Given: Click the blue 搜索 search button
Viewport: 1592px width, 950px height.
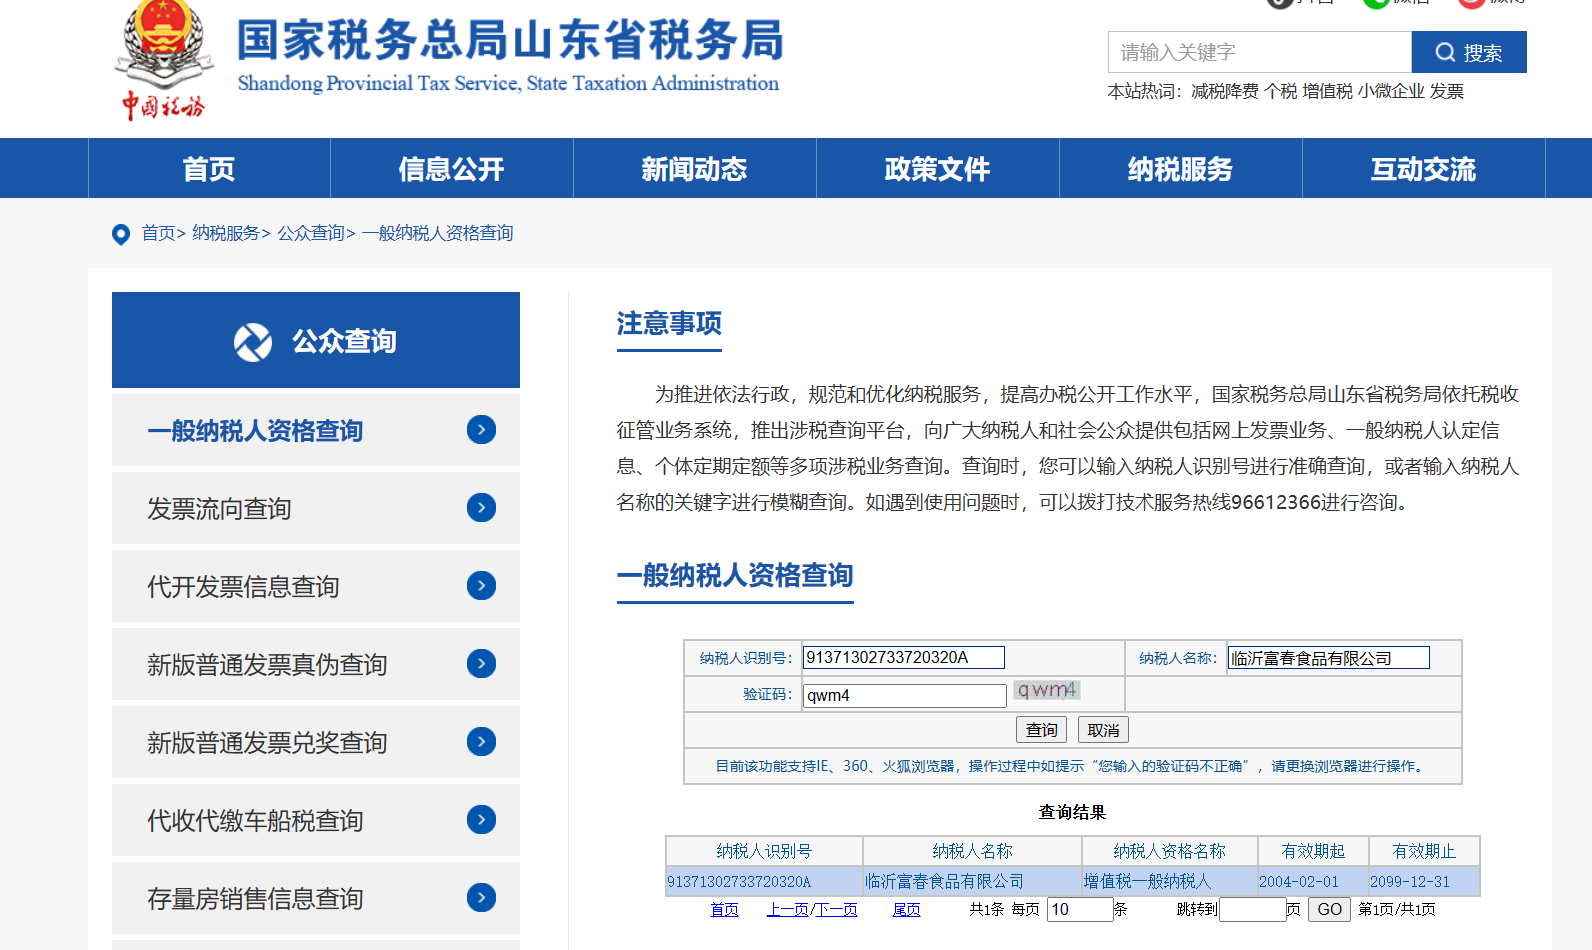Looking at the screenshot, I should (x=1468, y=53).
